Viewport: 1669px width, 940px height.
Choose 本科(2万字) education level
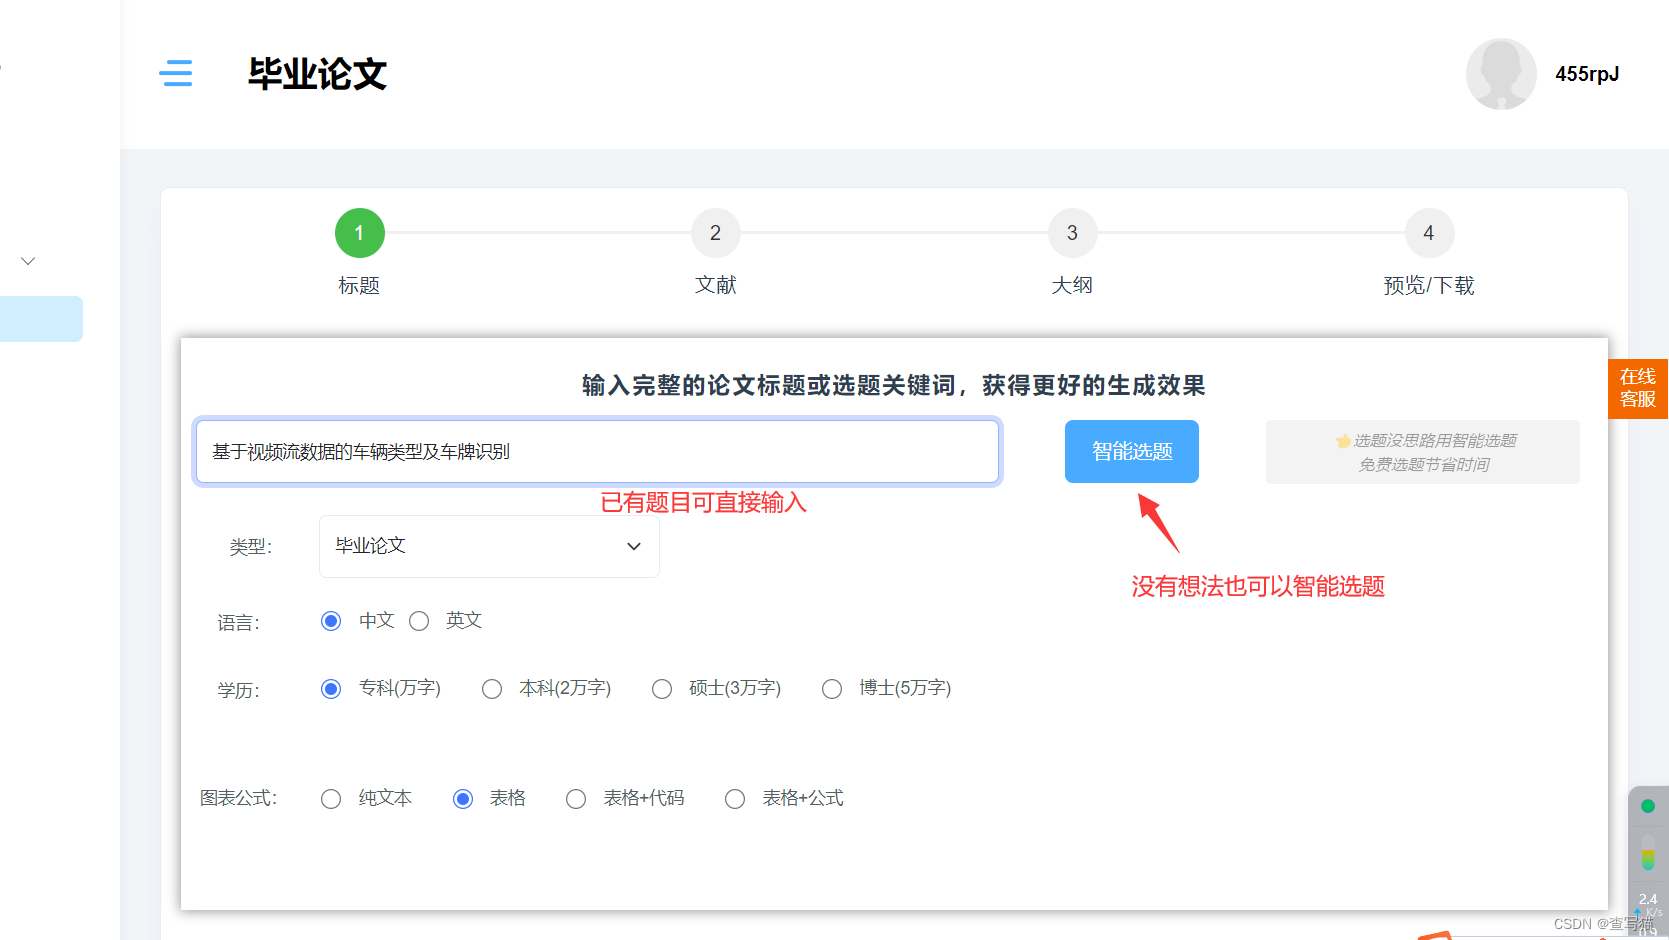click(x=492, y=689)
